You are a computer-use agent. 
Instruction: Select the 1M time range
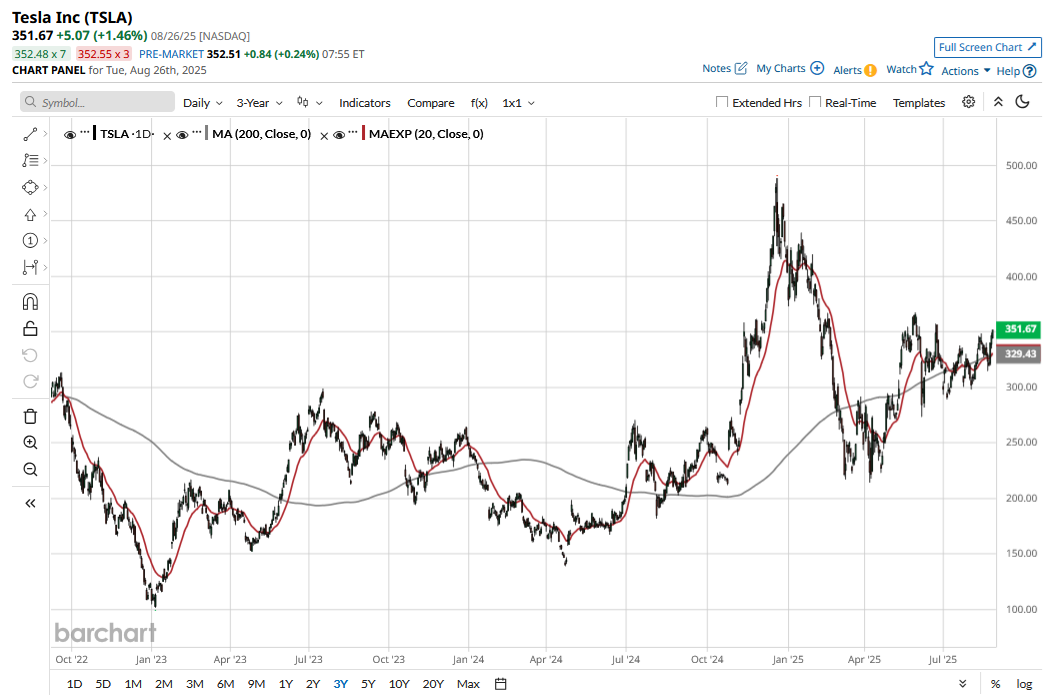(133, 684)
